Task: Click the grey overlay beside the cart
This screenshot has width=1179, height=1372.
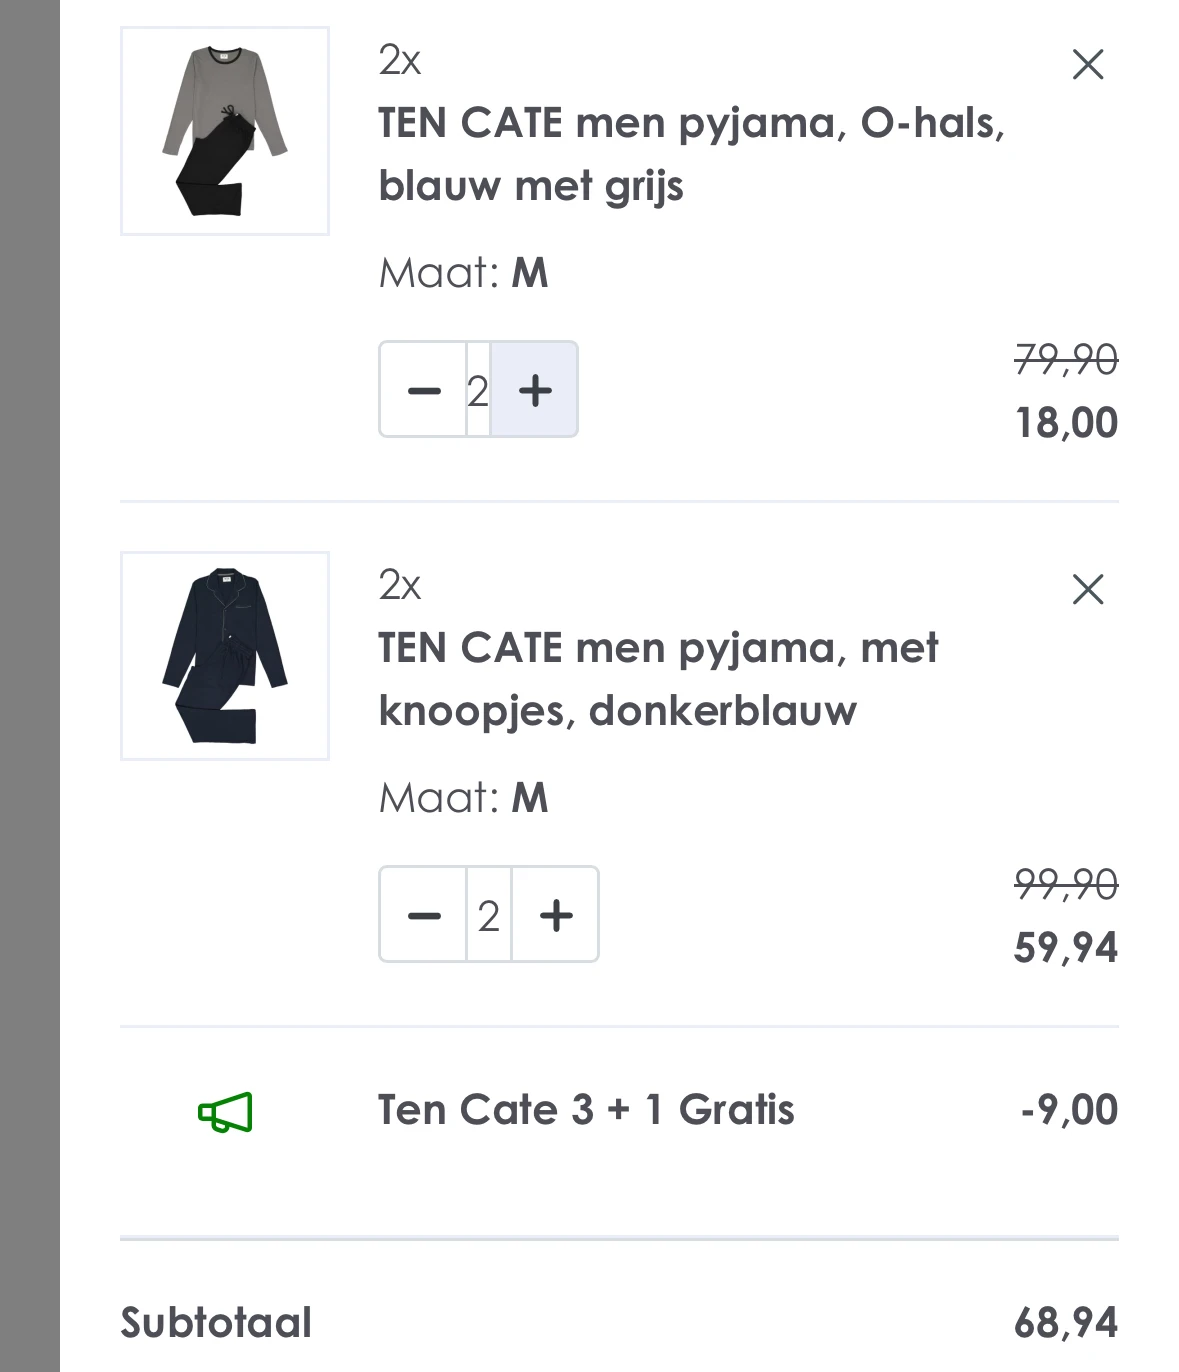Action: pyautogui.click(x=29, y=686)
